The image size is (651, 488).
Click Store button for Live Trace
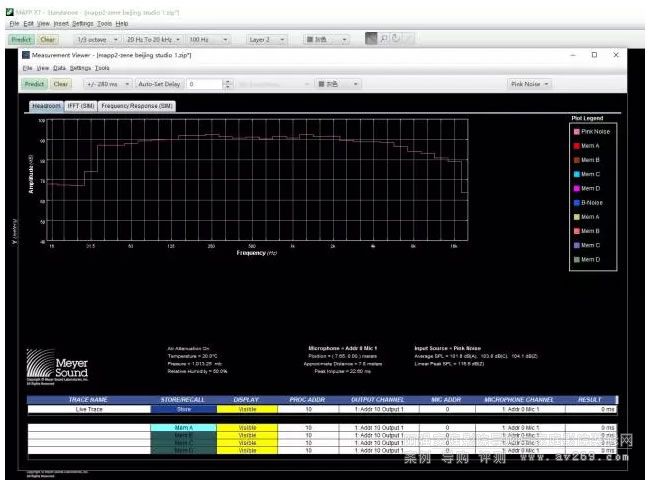coord(183,409)
